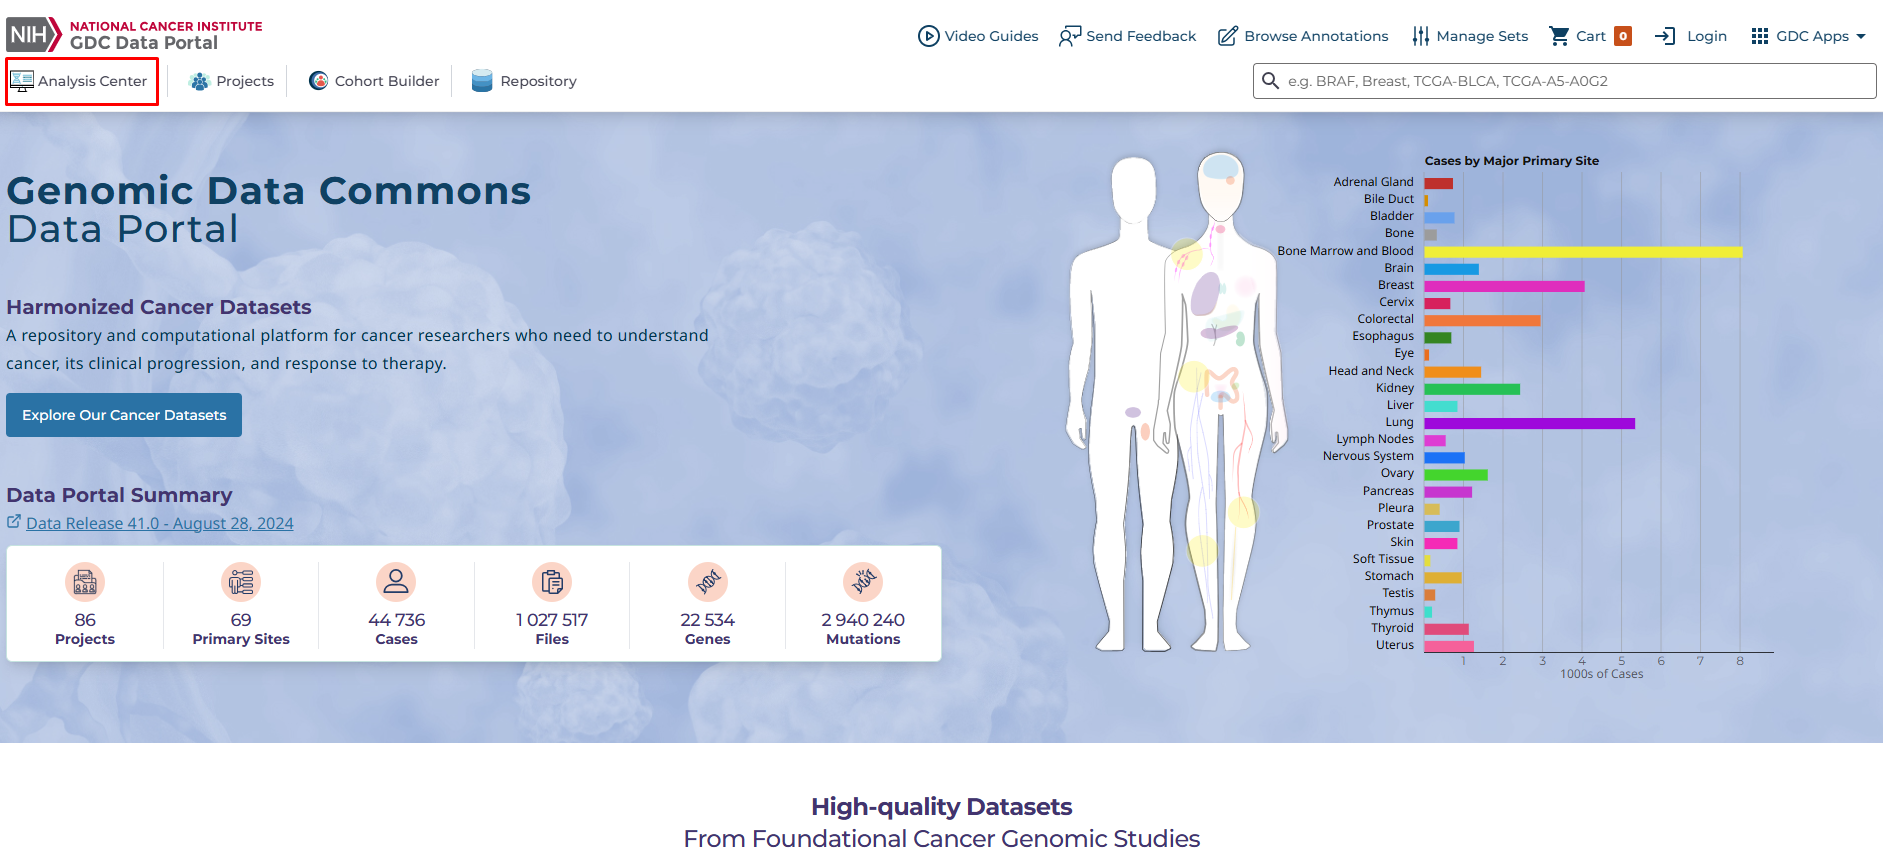
Task: Open the Repository database icon
Action: click(x=482, y=81)
